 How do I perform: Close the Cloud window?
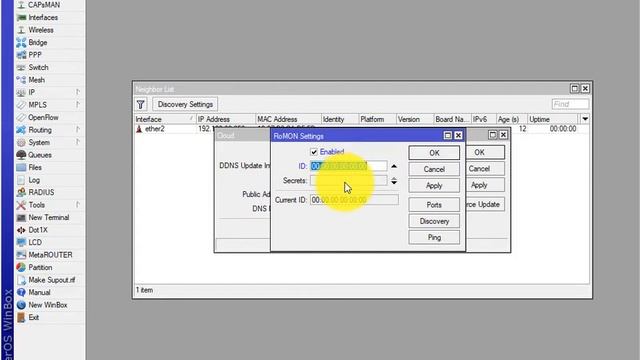(503, 135)
